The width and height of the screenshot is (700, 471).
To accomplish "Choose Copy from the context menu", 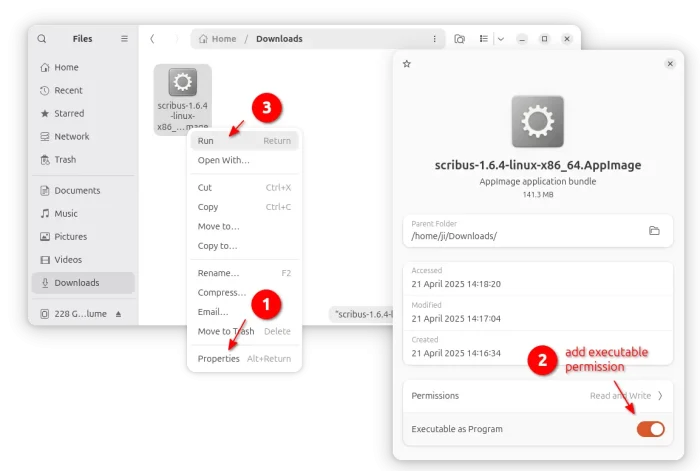I will (x=244, y=207).
